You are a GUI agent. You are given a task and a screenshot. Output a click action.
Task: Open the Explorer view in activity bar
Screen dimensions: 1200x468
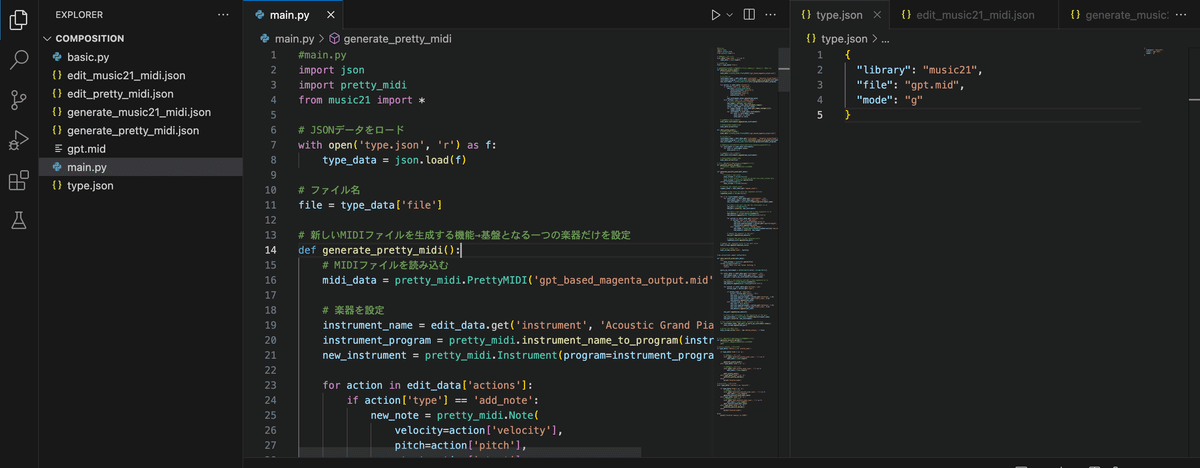tap(18, 19)
